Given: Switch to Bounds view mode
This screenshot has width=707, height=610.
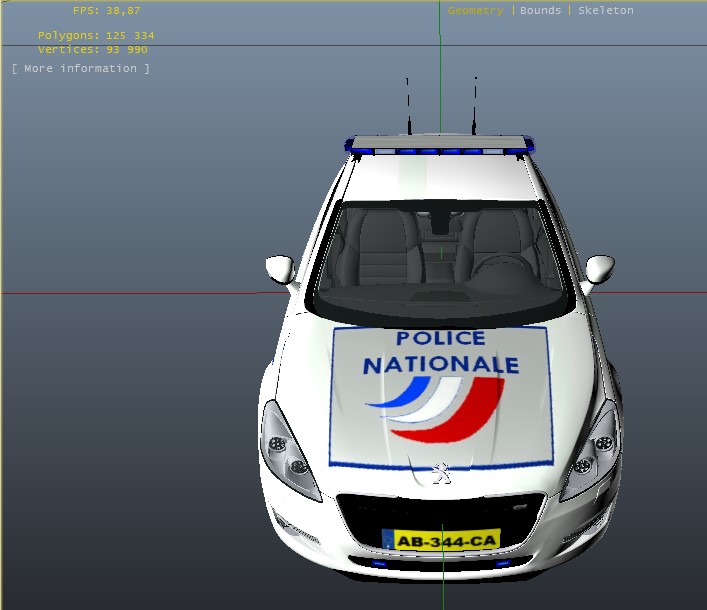Looking at the screenshot, I should pyautogui.click(x=540, y=10).
